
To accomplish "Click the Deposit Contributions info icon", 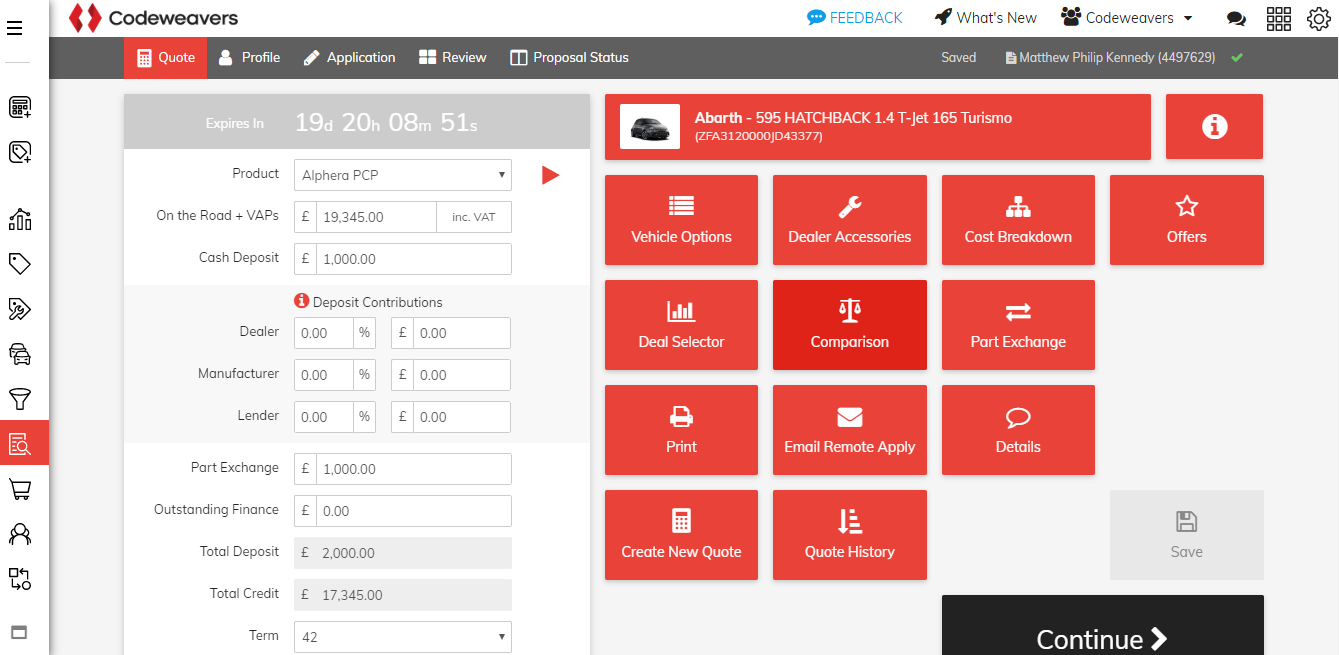I will 301,301.
